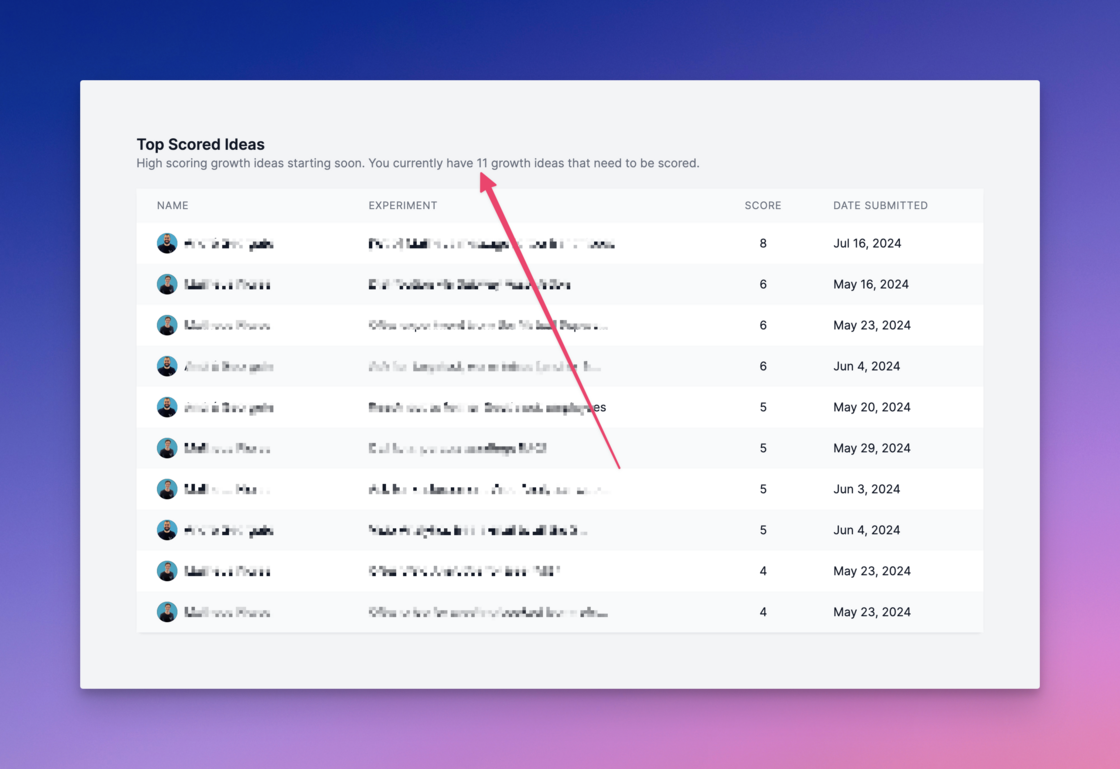Click submitter name in Jul 16, 2024 row
Screen dimensions: 1120x769
(229, 244)
